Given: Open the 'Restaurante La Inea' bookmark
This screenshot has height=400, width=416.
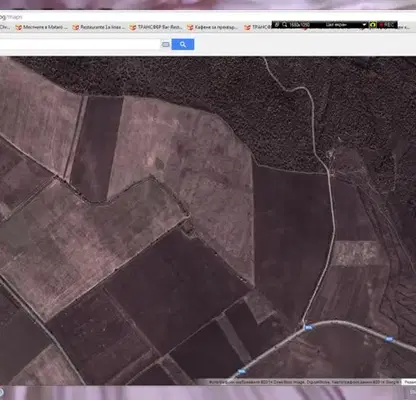Looking at the screenshot, I should point(99,27).
